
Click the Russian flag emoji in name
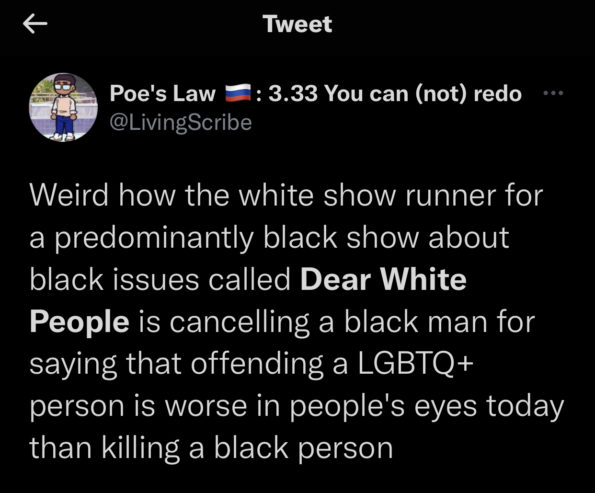point(238,93)
